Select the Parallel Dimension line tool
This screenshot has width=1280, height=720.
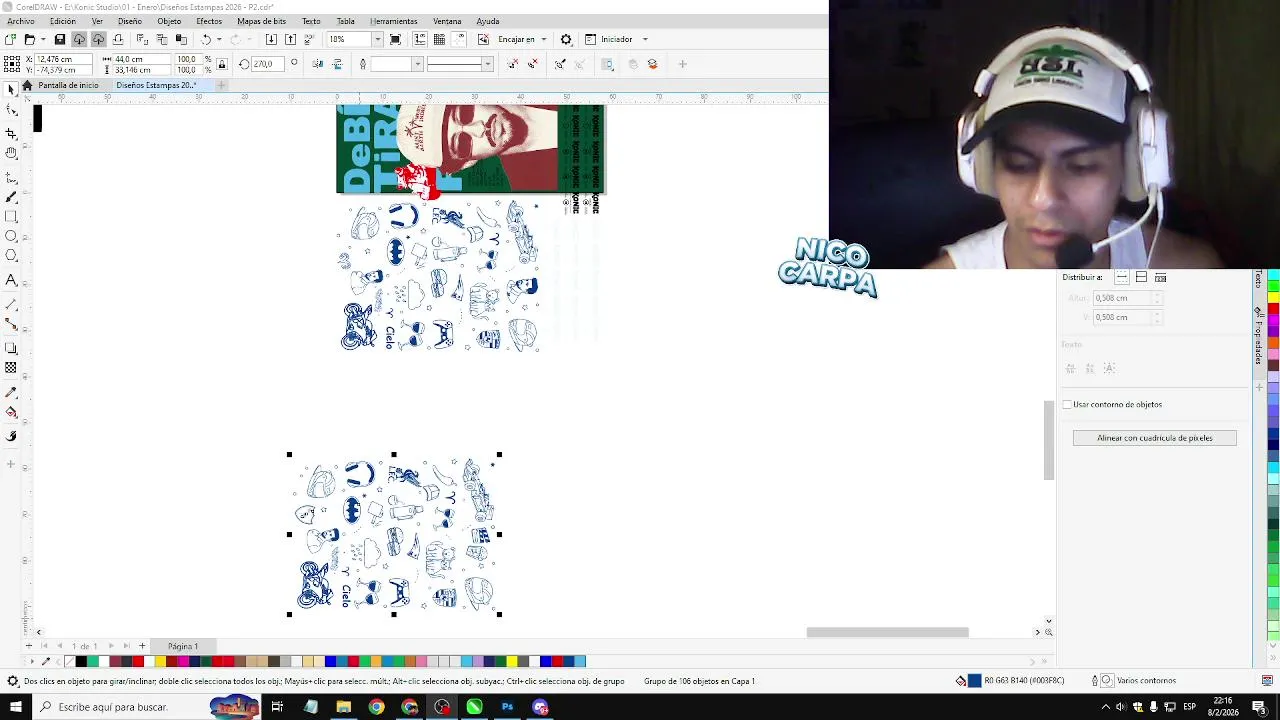pyautogui.click(x=11, y=304)
